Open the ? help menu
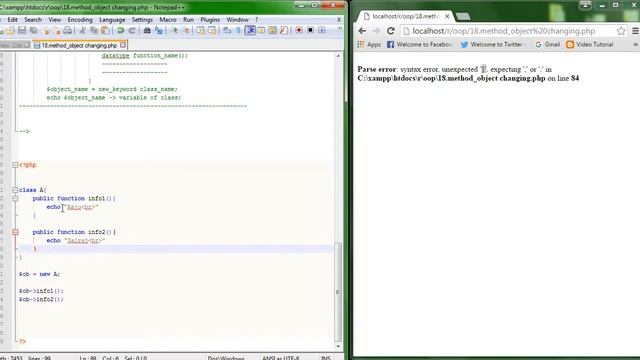640x360 pixels. (257, 20)
